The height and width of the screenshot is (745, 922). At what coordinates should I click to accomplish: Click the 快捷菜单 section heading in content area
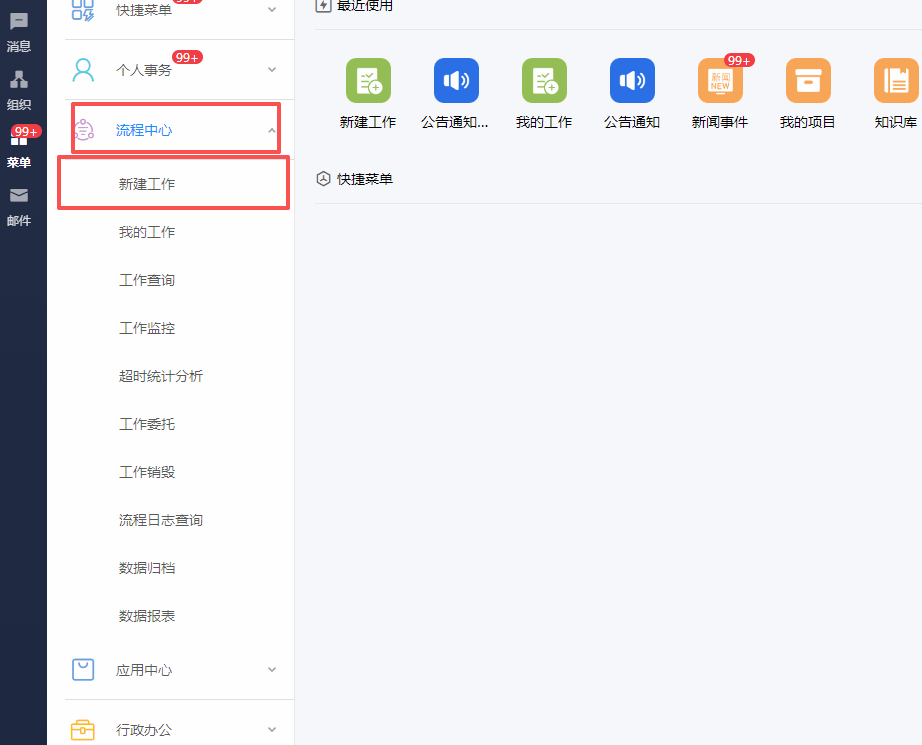click(x=365, y=179)
